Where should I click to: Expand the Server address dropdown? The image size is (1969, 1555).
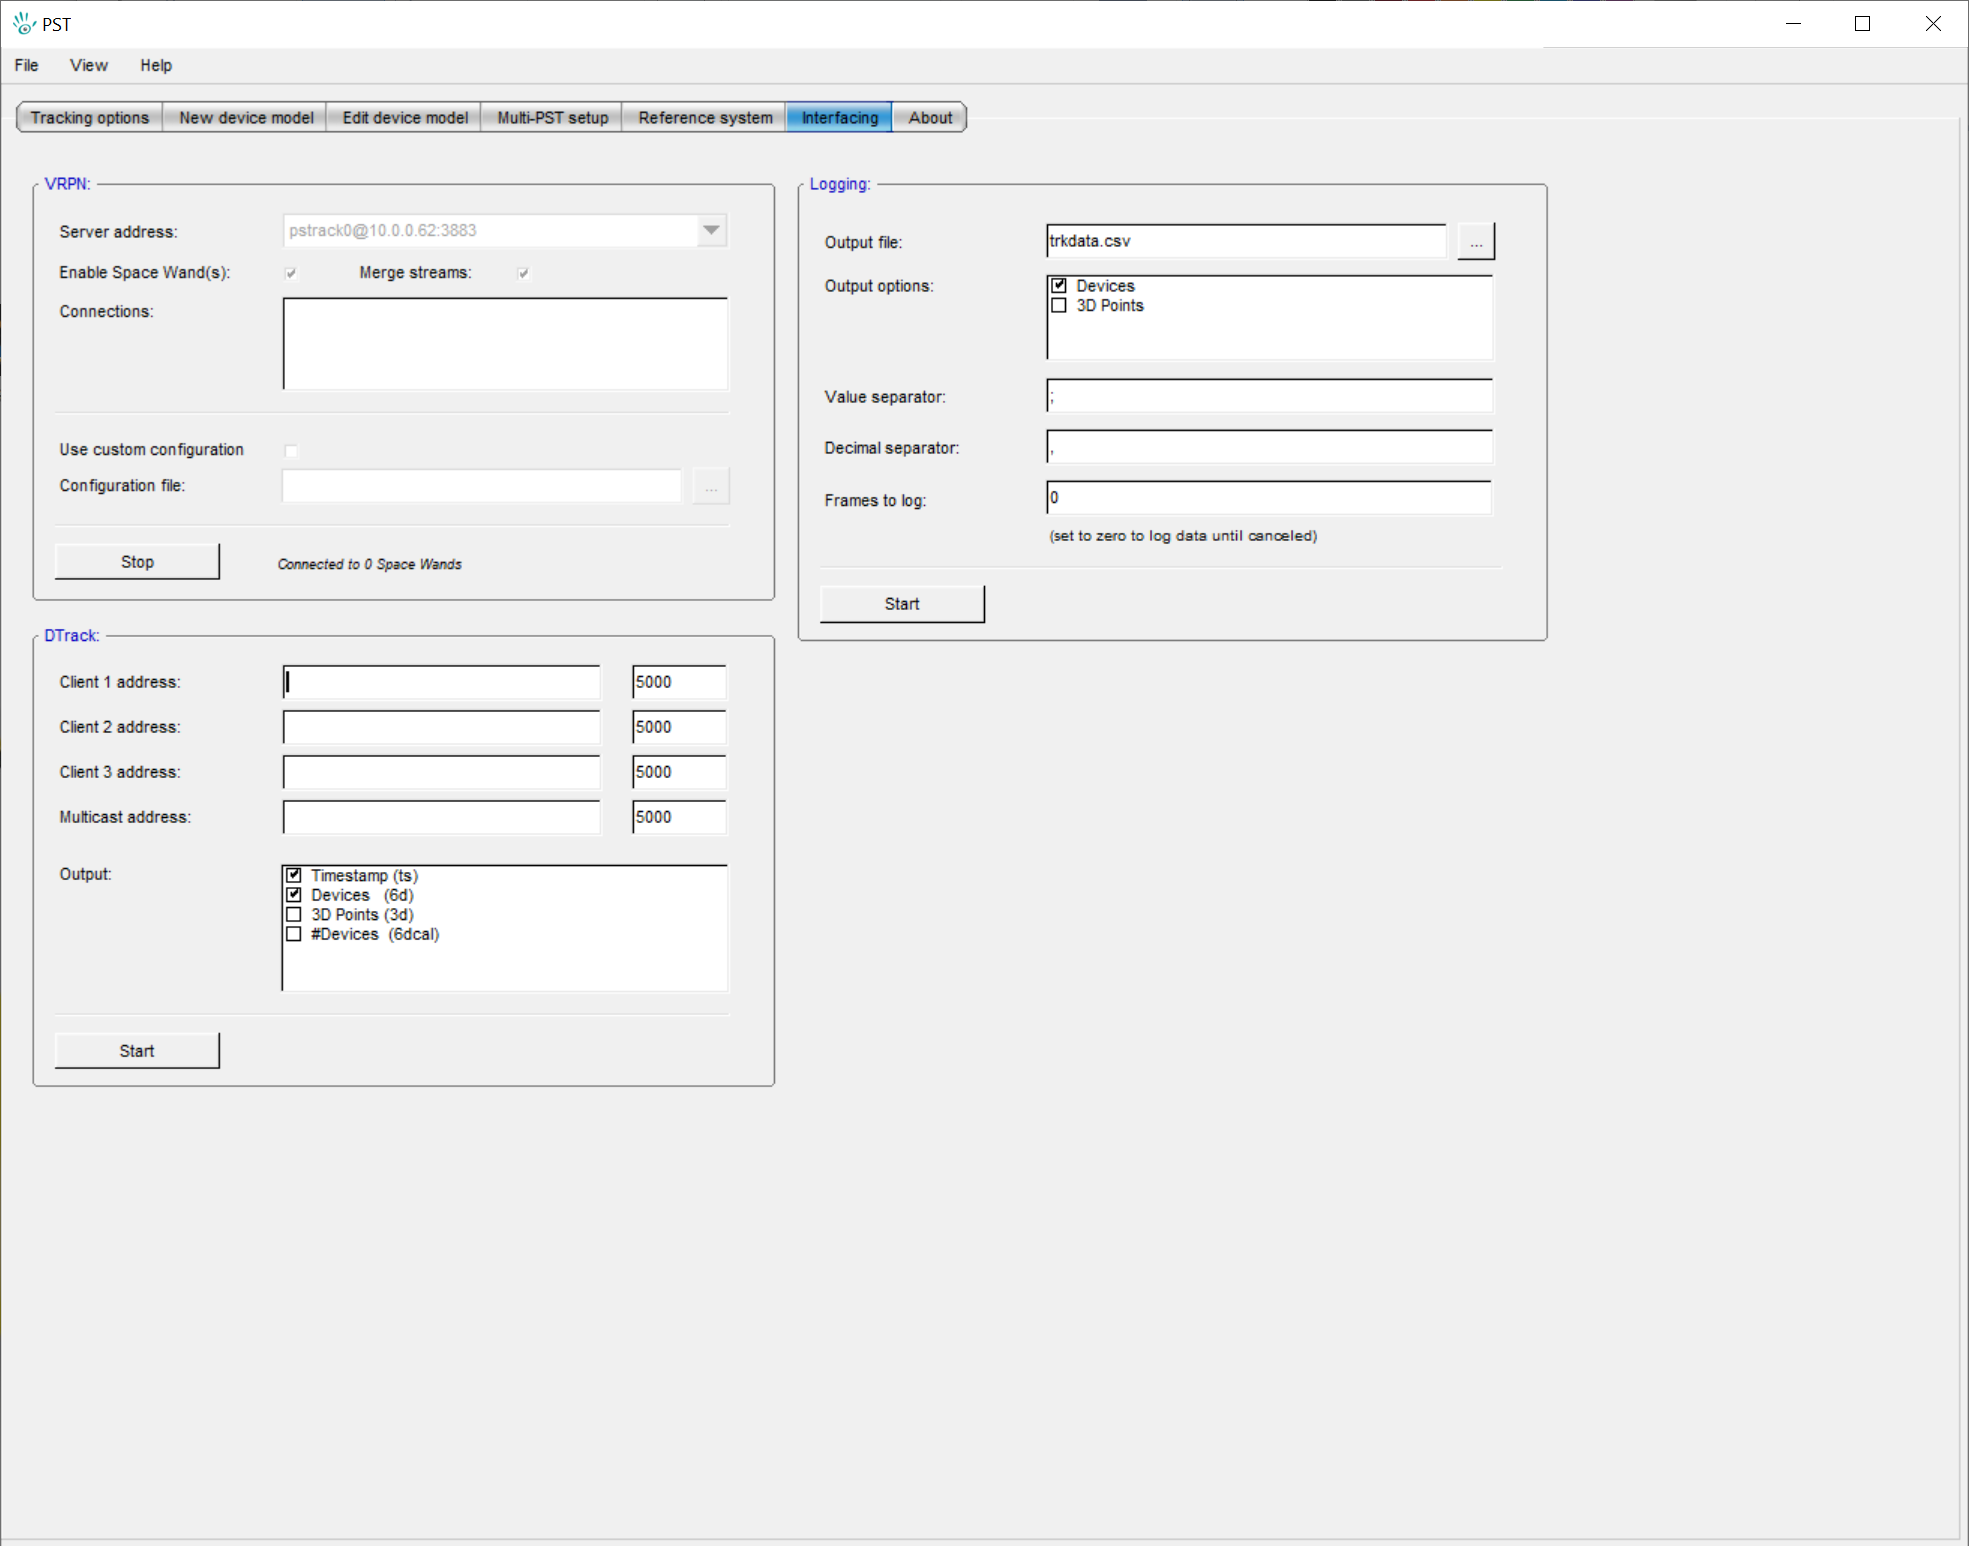tap(711, 231)
